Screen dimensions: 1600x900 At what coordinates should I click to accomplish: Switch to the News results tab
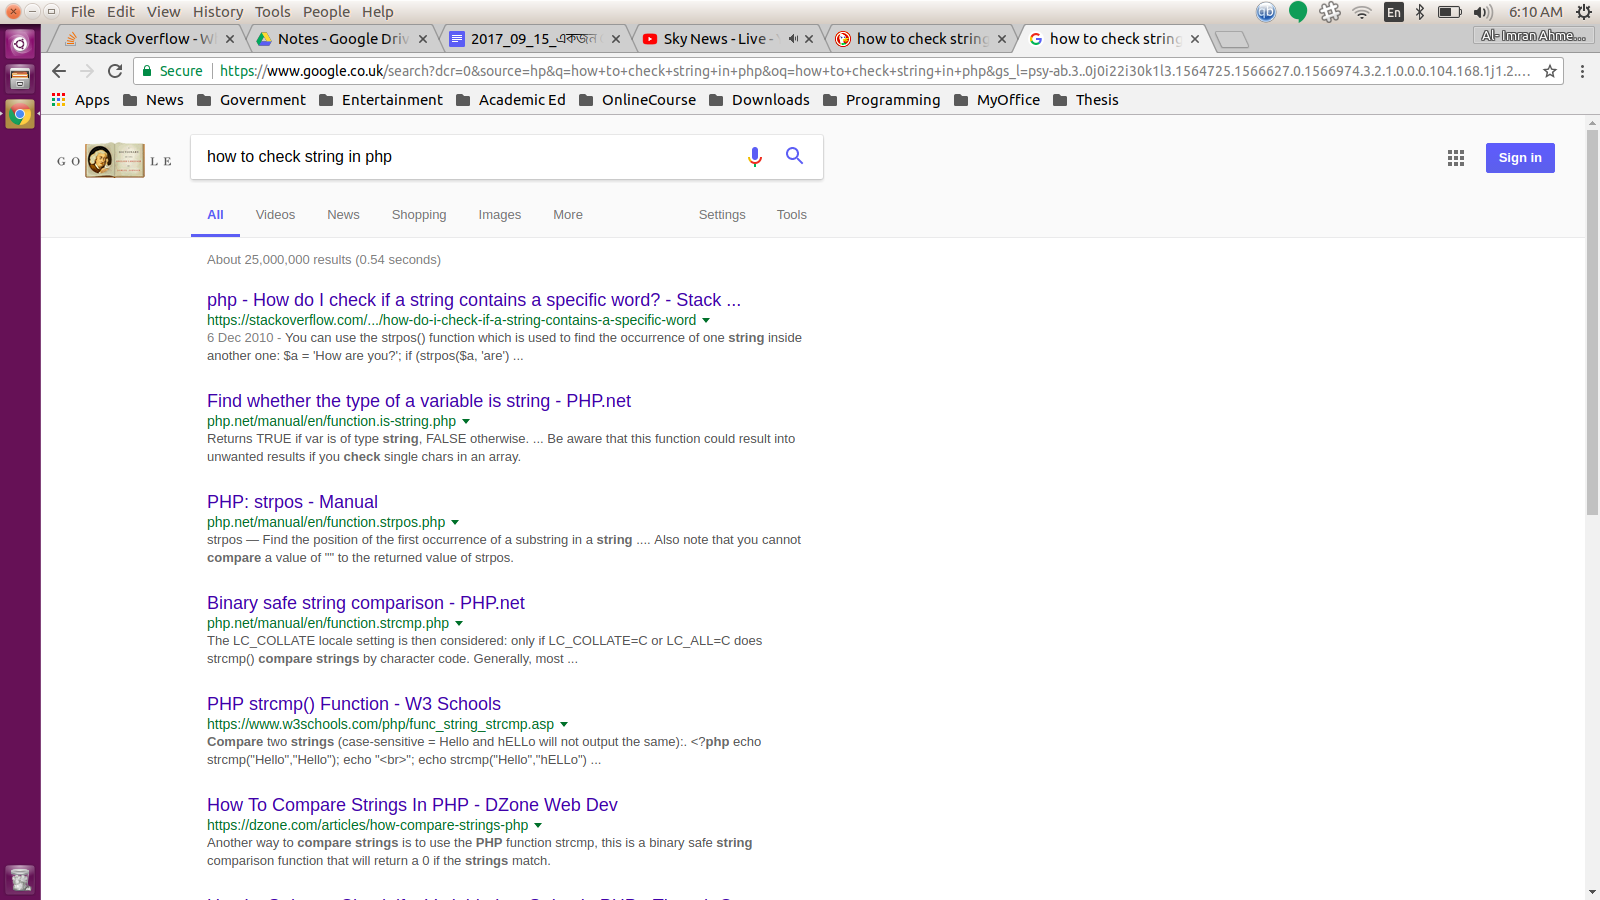[343, 215]
